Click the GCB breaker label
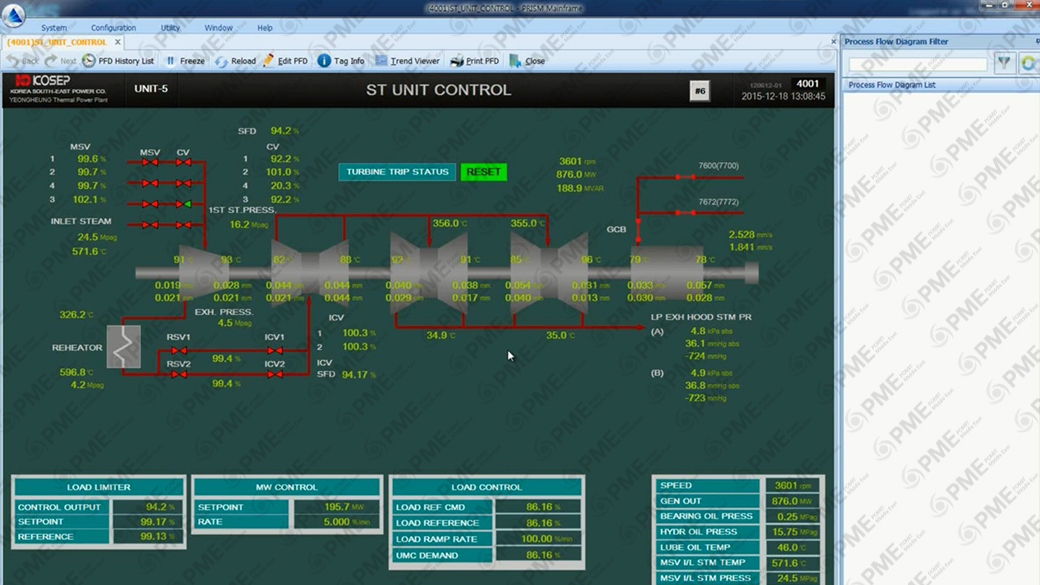Screen dimensions: 1040x585 pos(616,229)
